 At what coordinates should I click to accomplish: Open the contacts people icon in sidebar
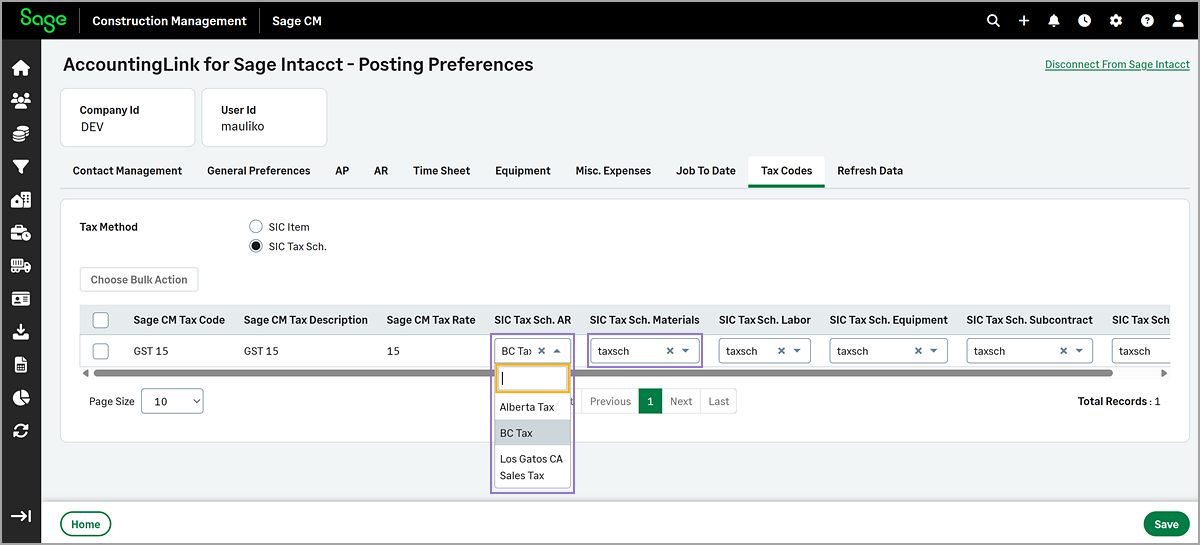click(20, 100)
